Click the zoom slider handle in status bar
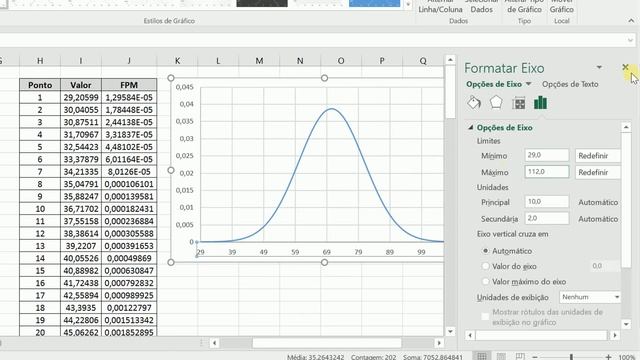 (x=571, y=357)
